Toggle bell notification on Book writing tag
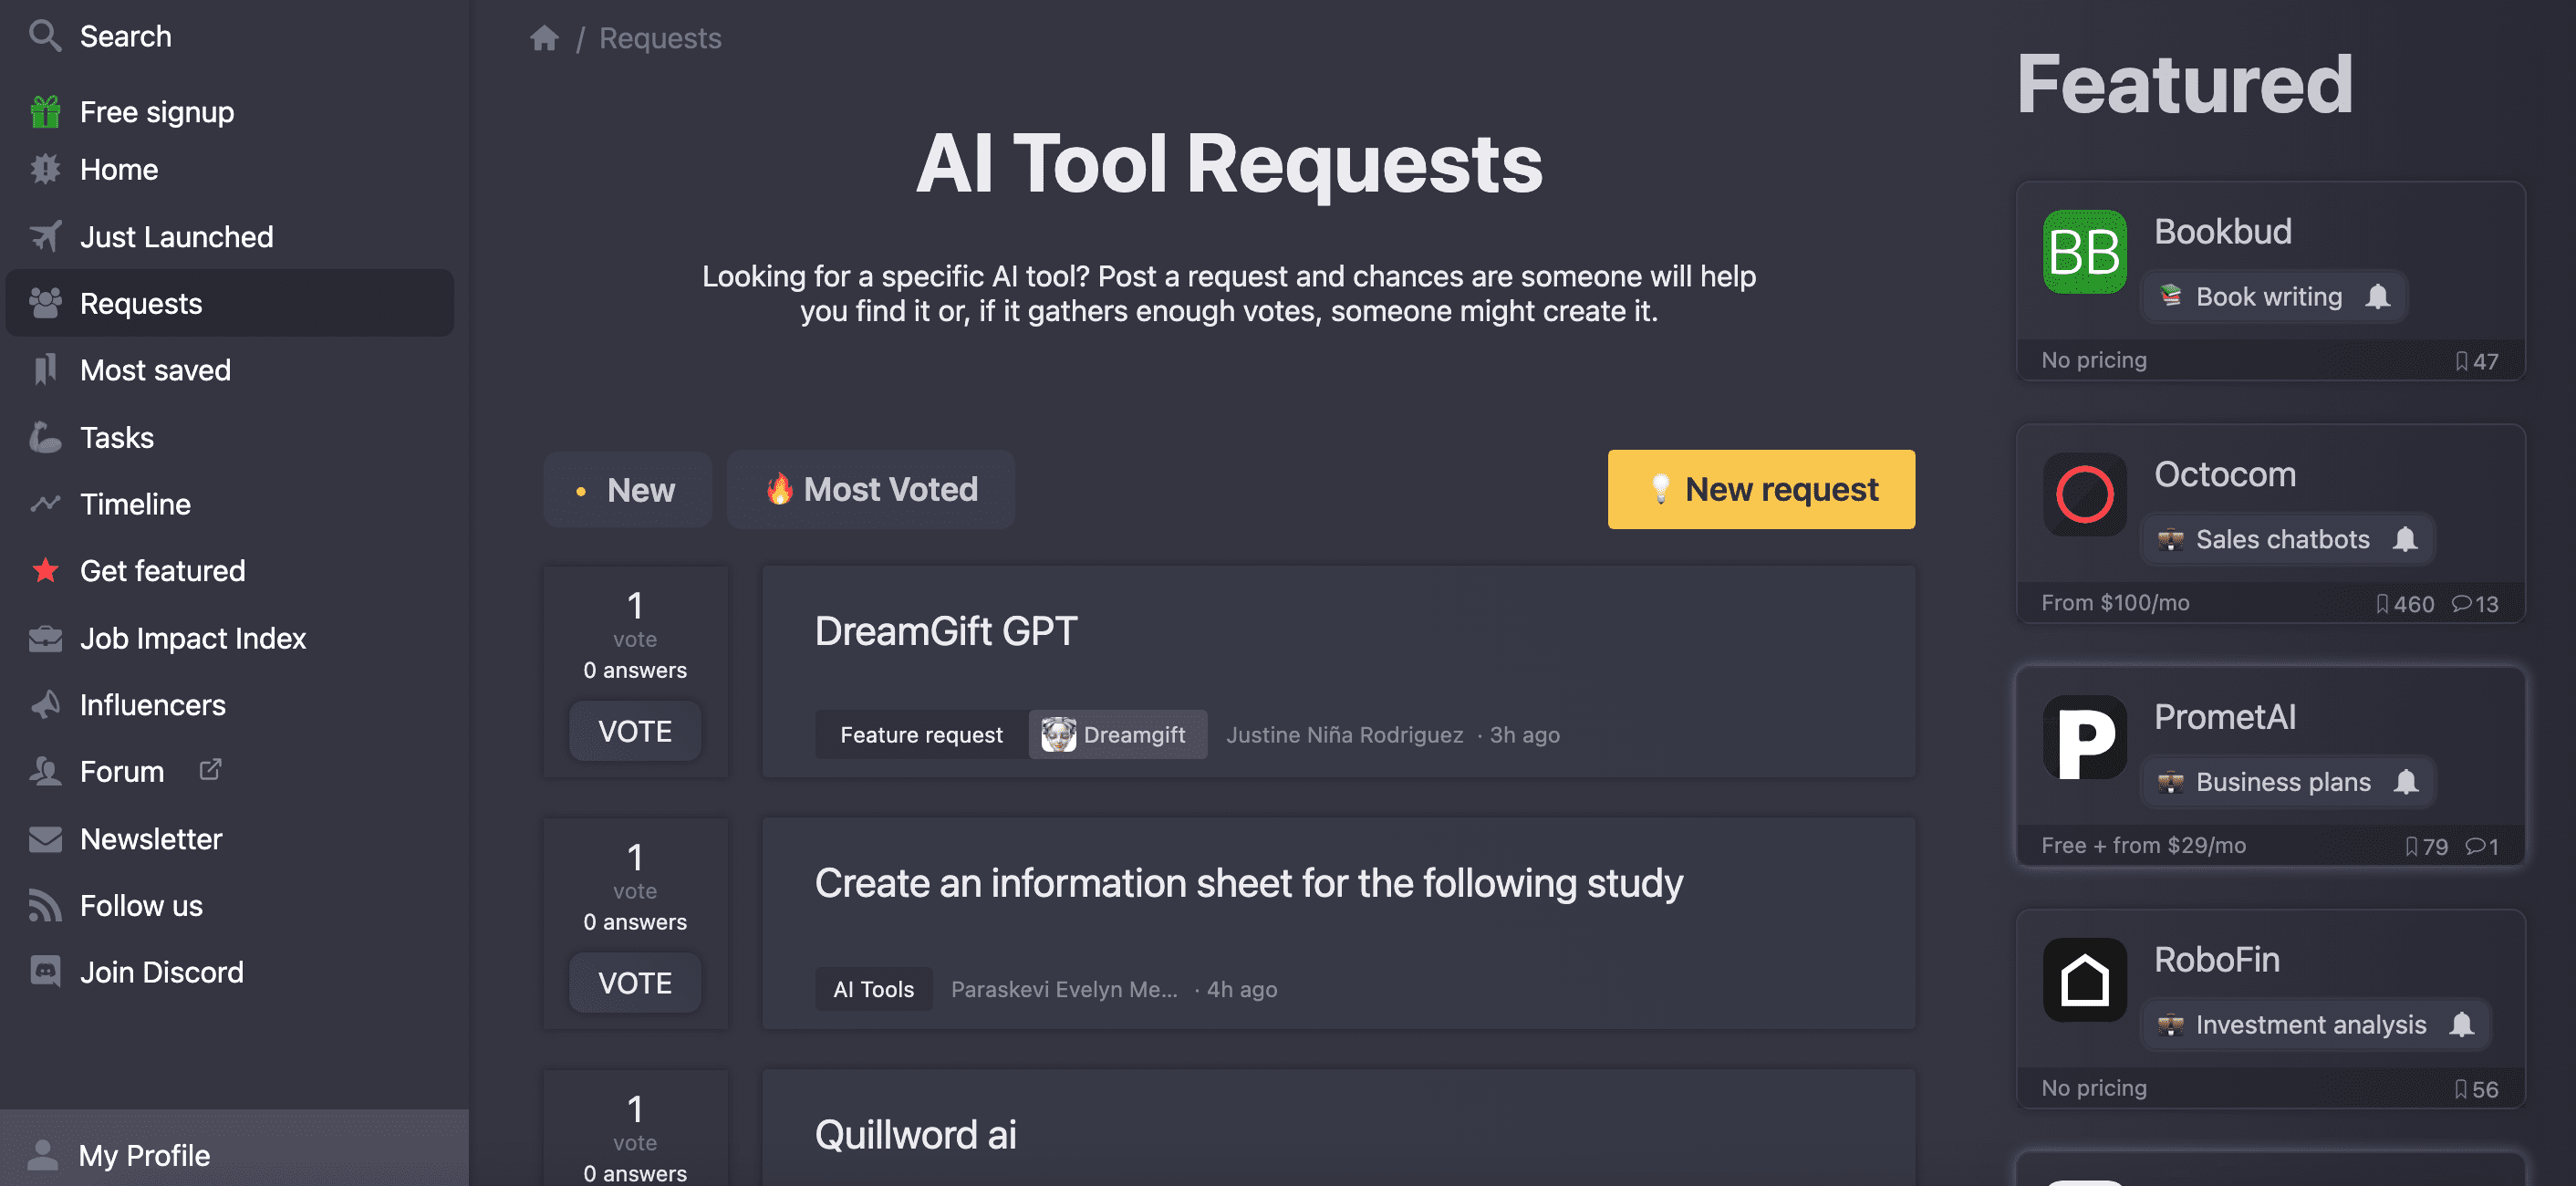Viewport: 2576px width, 1186px height. [x=2378, y=297]
